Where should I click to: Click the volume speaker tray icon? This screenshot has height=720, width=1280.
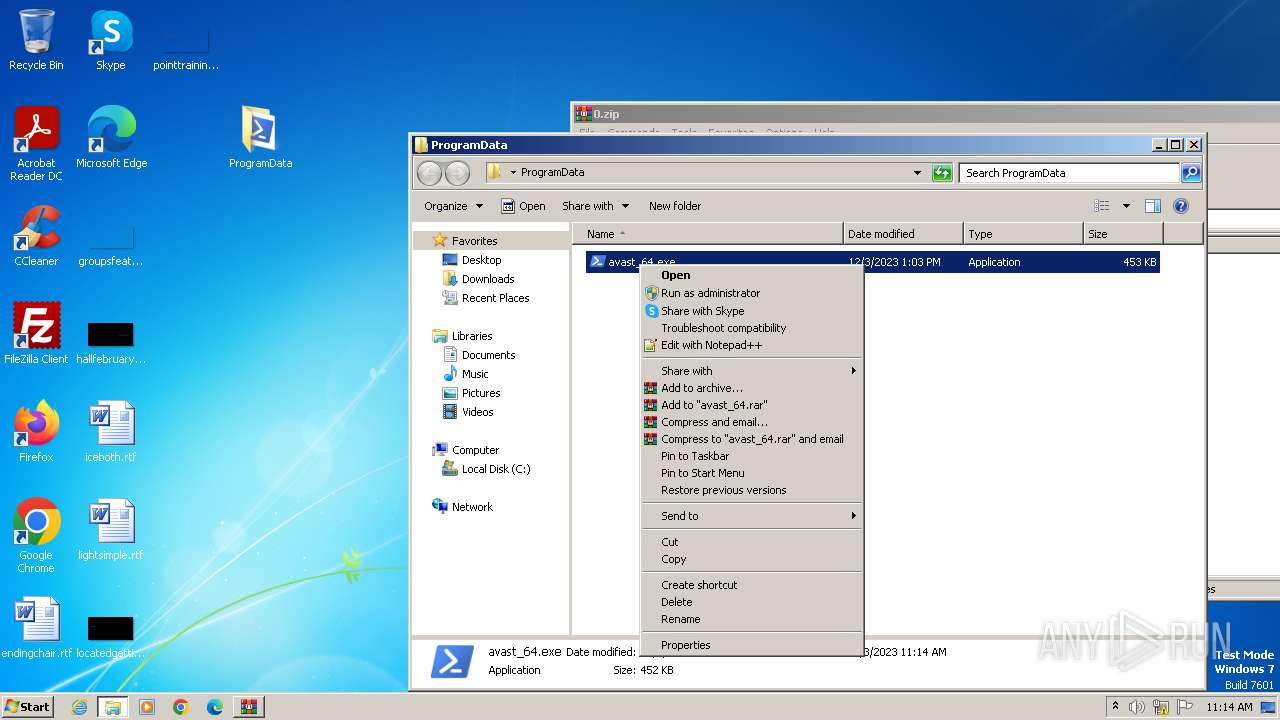pos(1137,707)
